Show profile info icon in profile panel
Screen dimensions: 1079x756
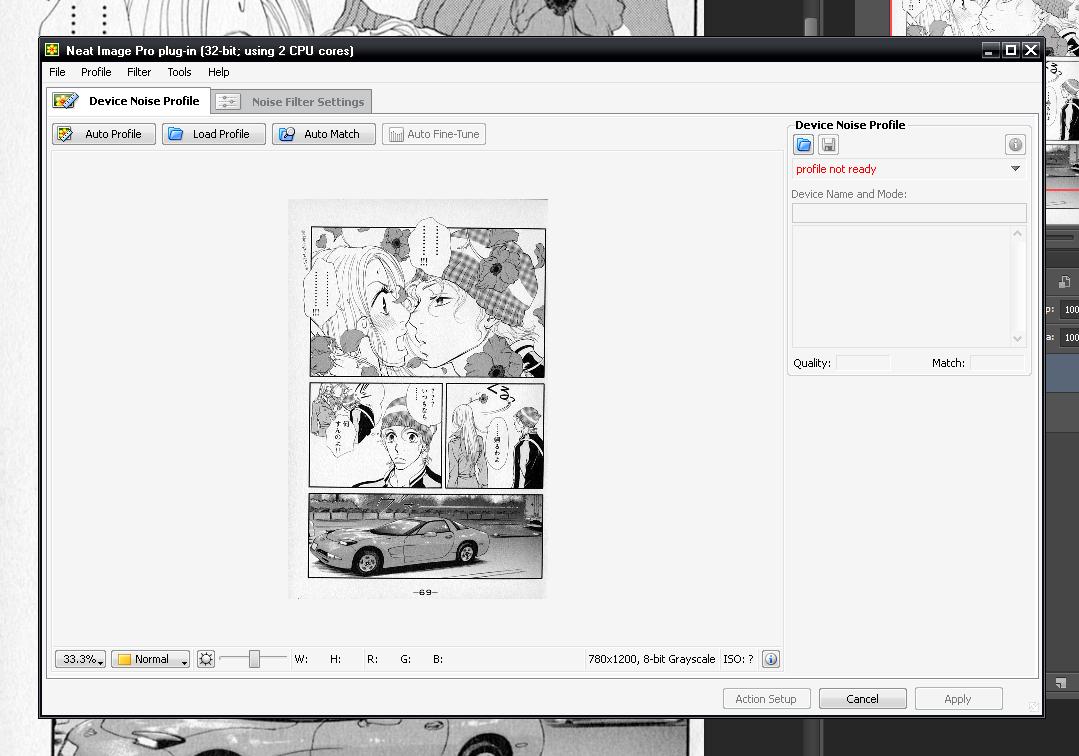[x=1015, y=144]
